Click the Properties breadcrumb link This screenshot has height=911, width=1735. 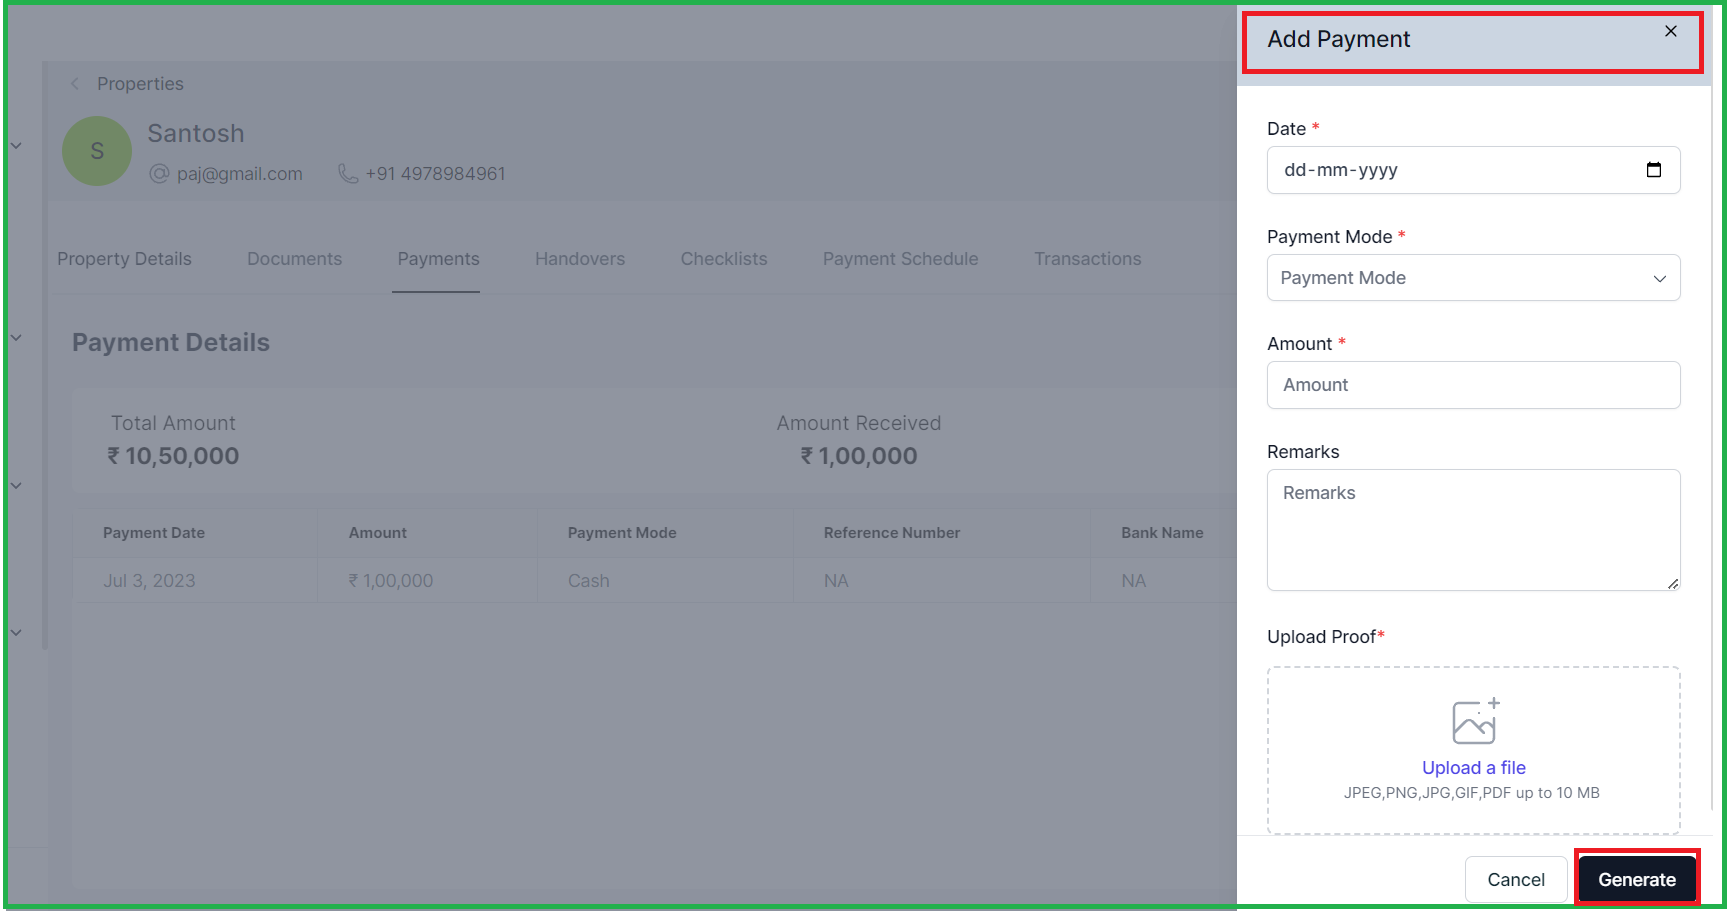pos(140,84)
